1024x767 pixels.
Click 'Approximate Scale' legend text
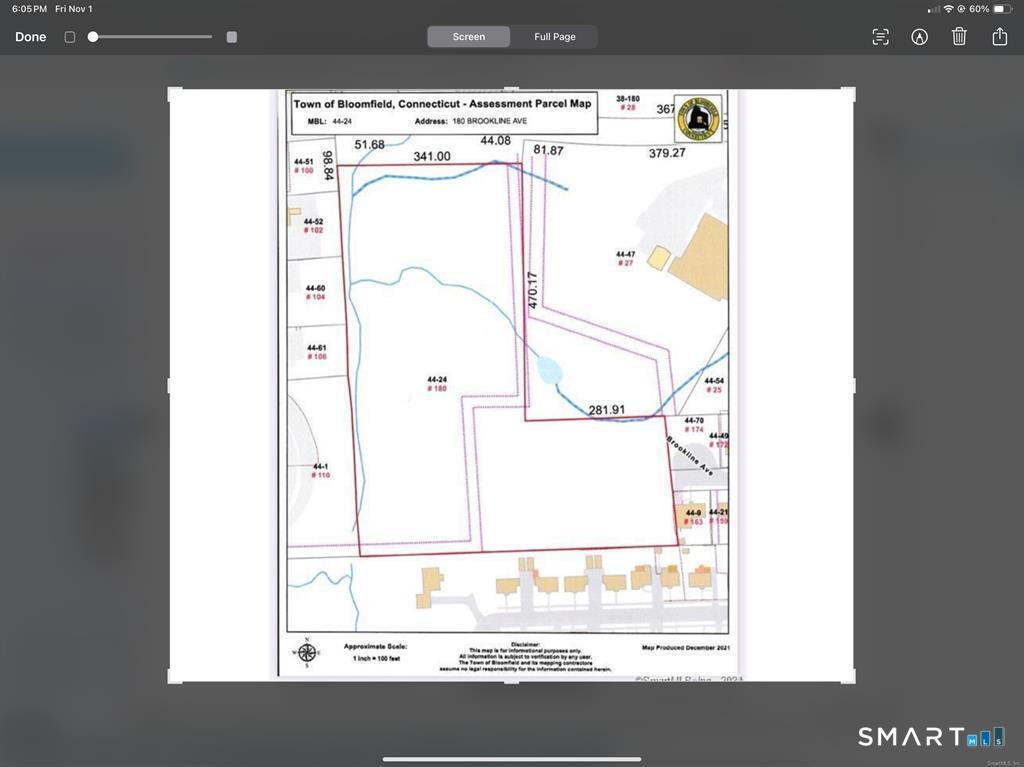tap(376, 646)
